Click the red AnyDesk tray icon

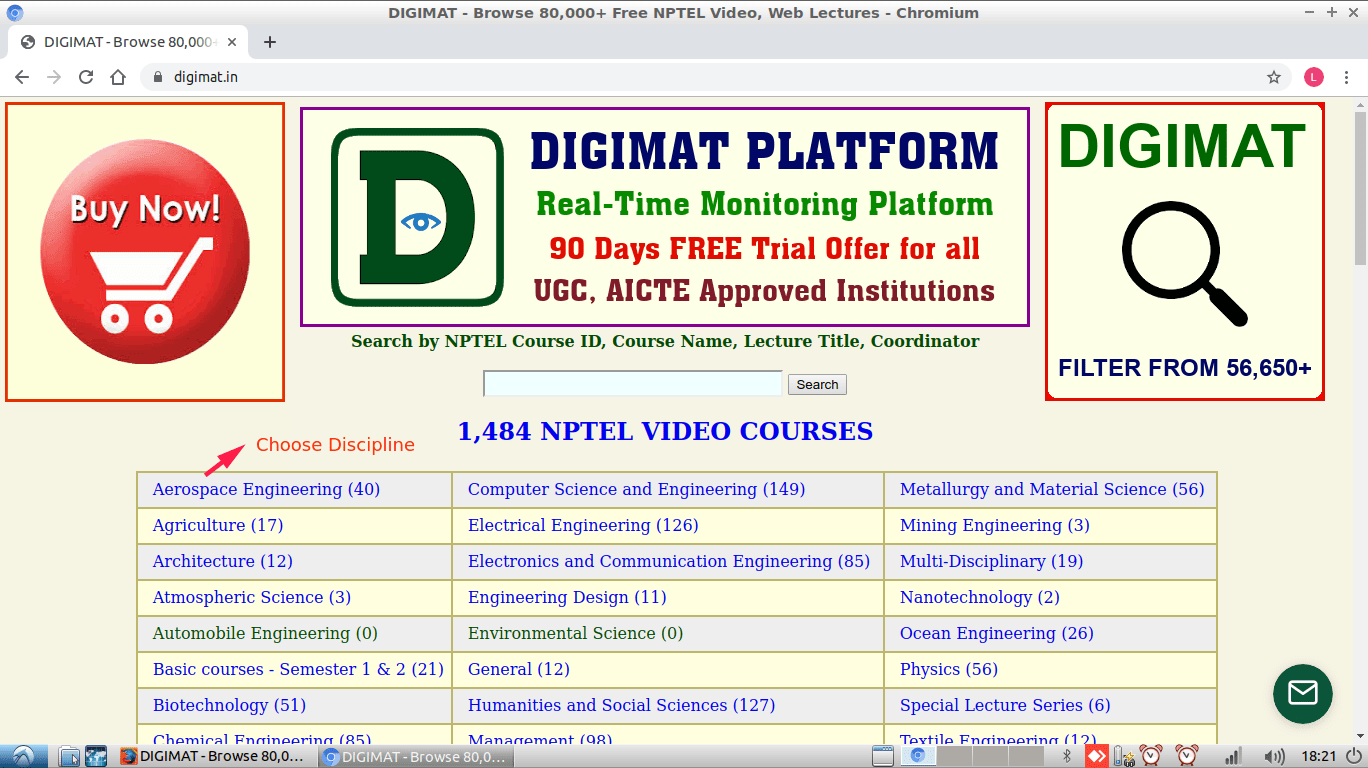click(1097, 756)
